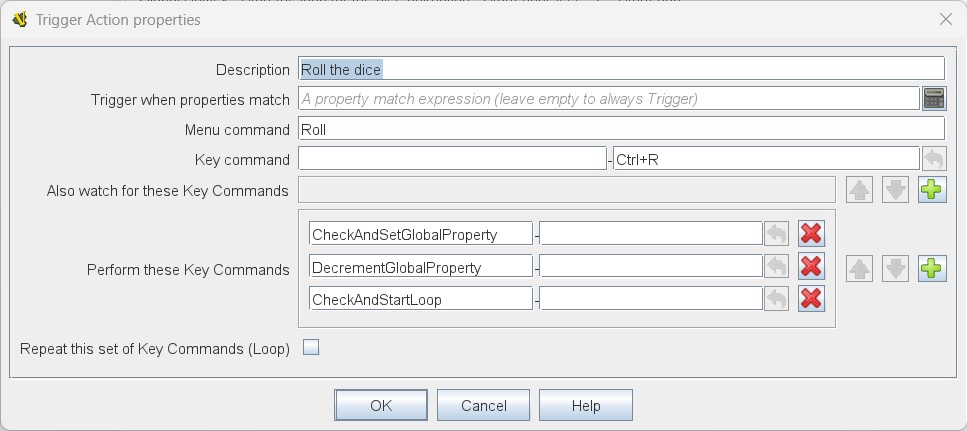The height and width of the screenshot is (431, 967).
Task: Delete the DecrementGlobalProperty key command row
Action: (811, 267)
